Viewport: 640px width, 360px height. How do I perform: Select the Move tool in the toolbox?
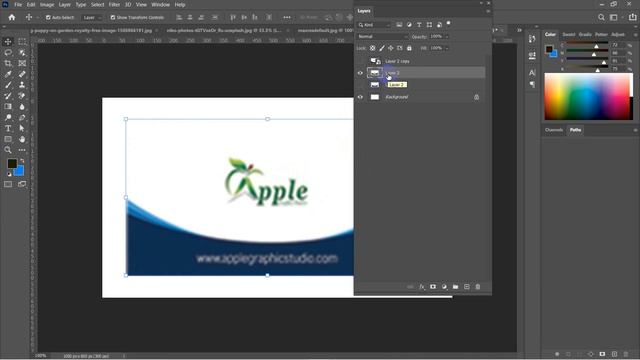[8, 42]
